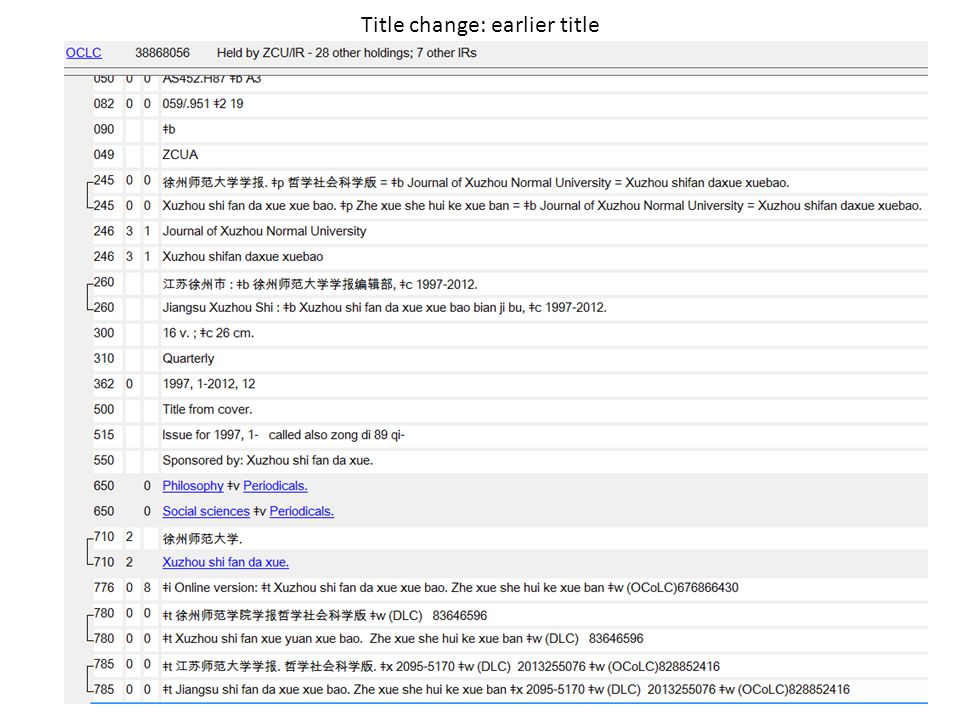The height and width of the screenshot is (720, 960).
Task: Click the linked-field bracket beside the 245 tags
Action: [x=89, y=193]
